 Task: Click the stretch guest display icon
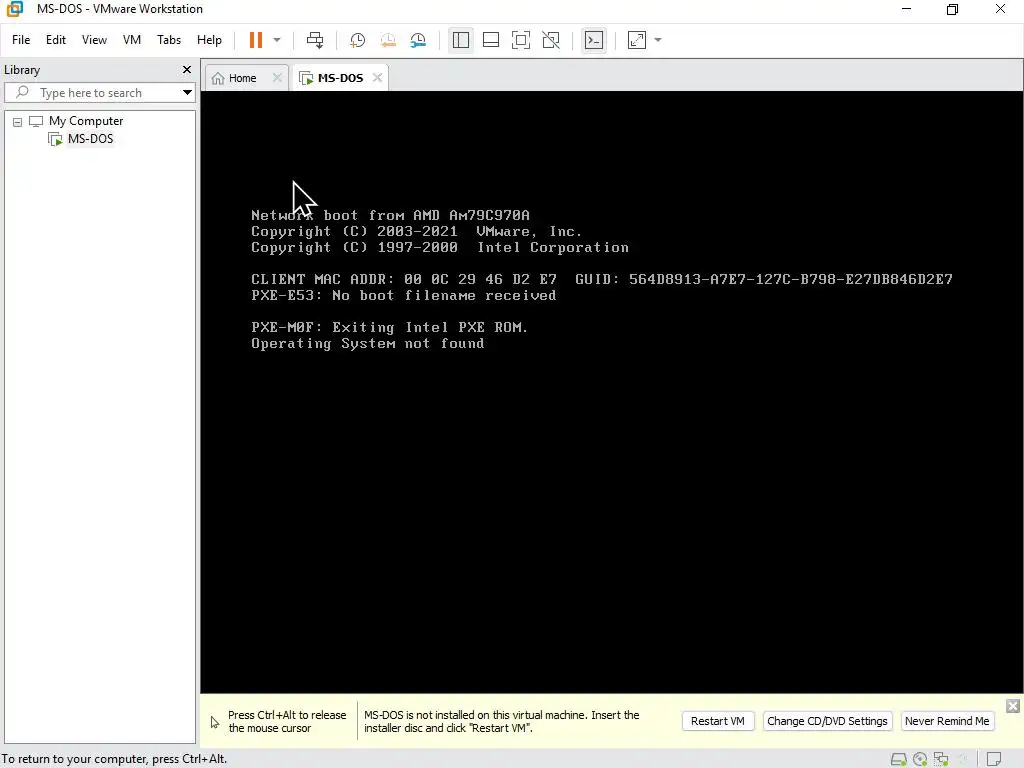tap(637, 40)
